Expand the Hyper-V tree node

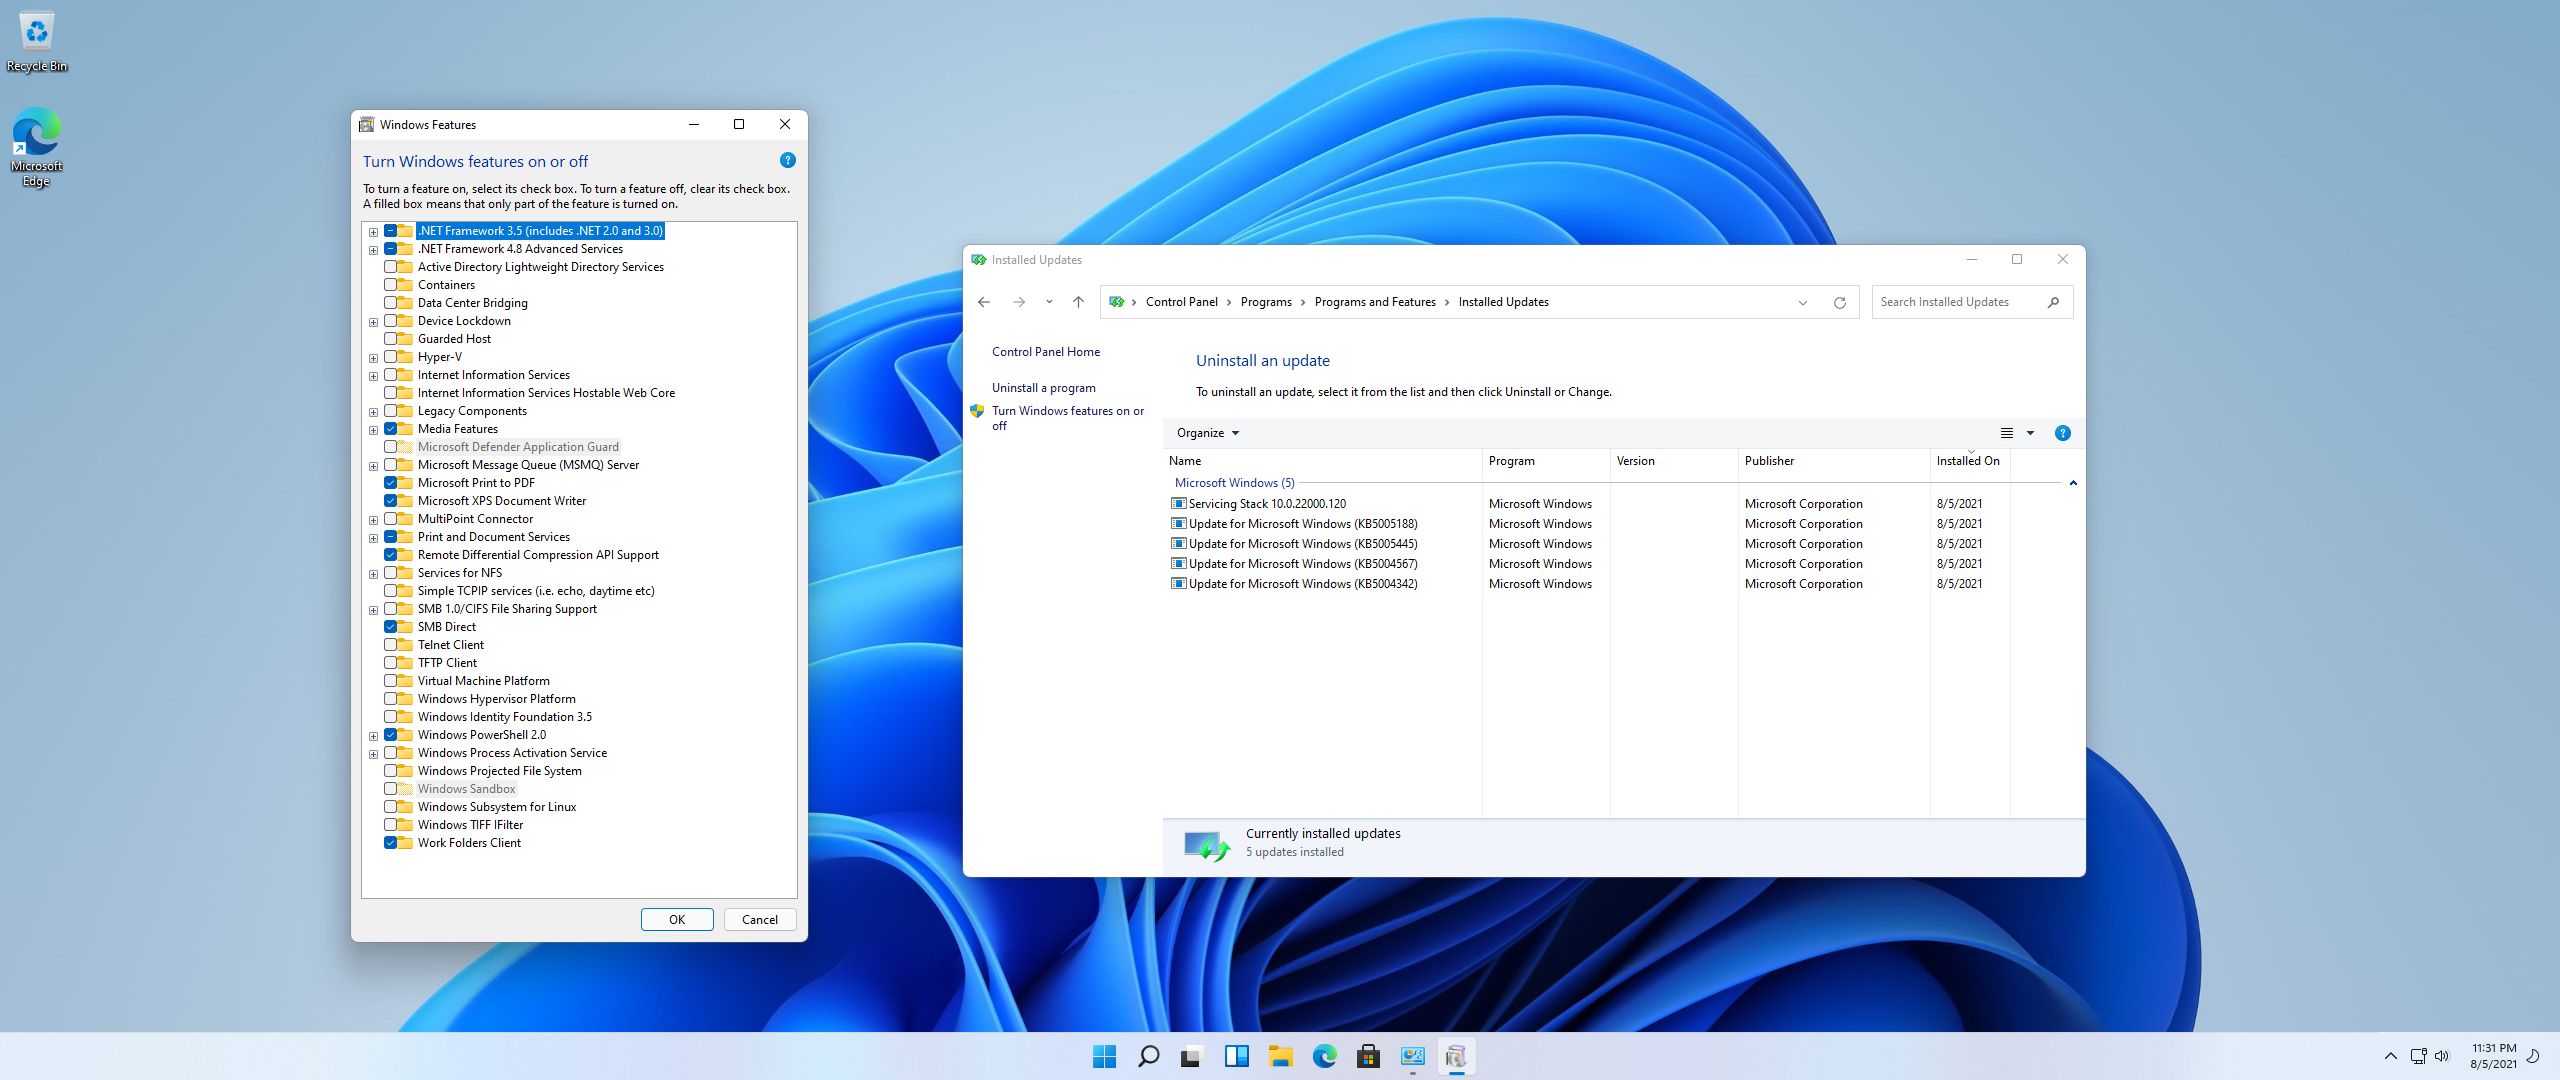point(373,358)
